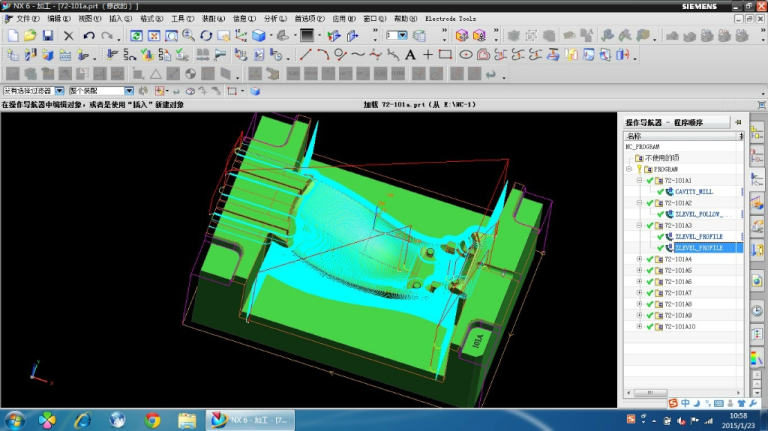Select the CAVITY_MILL operation
This screenshot has width=768, height=431.
click(694, 192)
